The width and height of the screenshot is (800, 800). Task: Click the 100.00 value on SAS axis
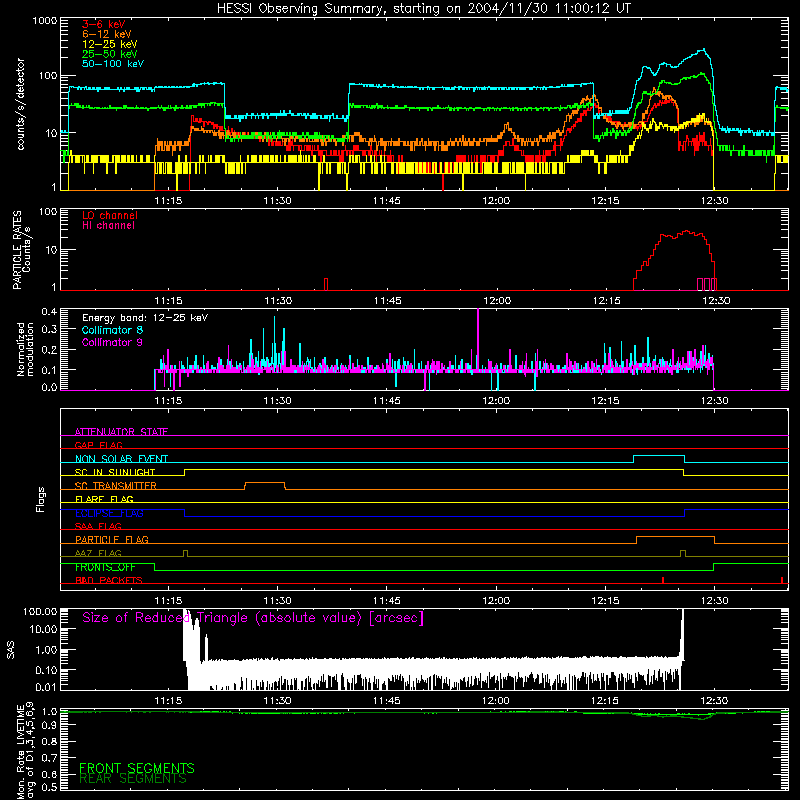[x=40, y=611]
